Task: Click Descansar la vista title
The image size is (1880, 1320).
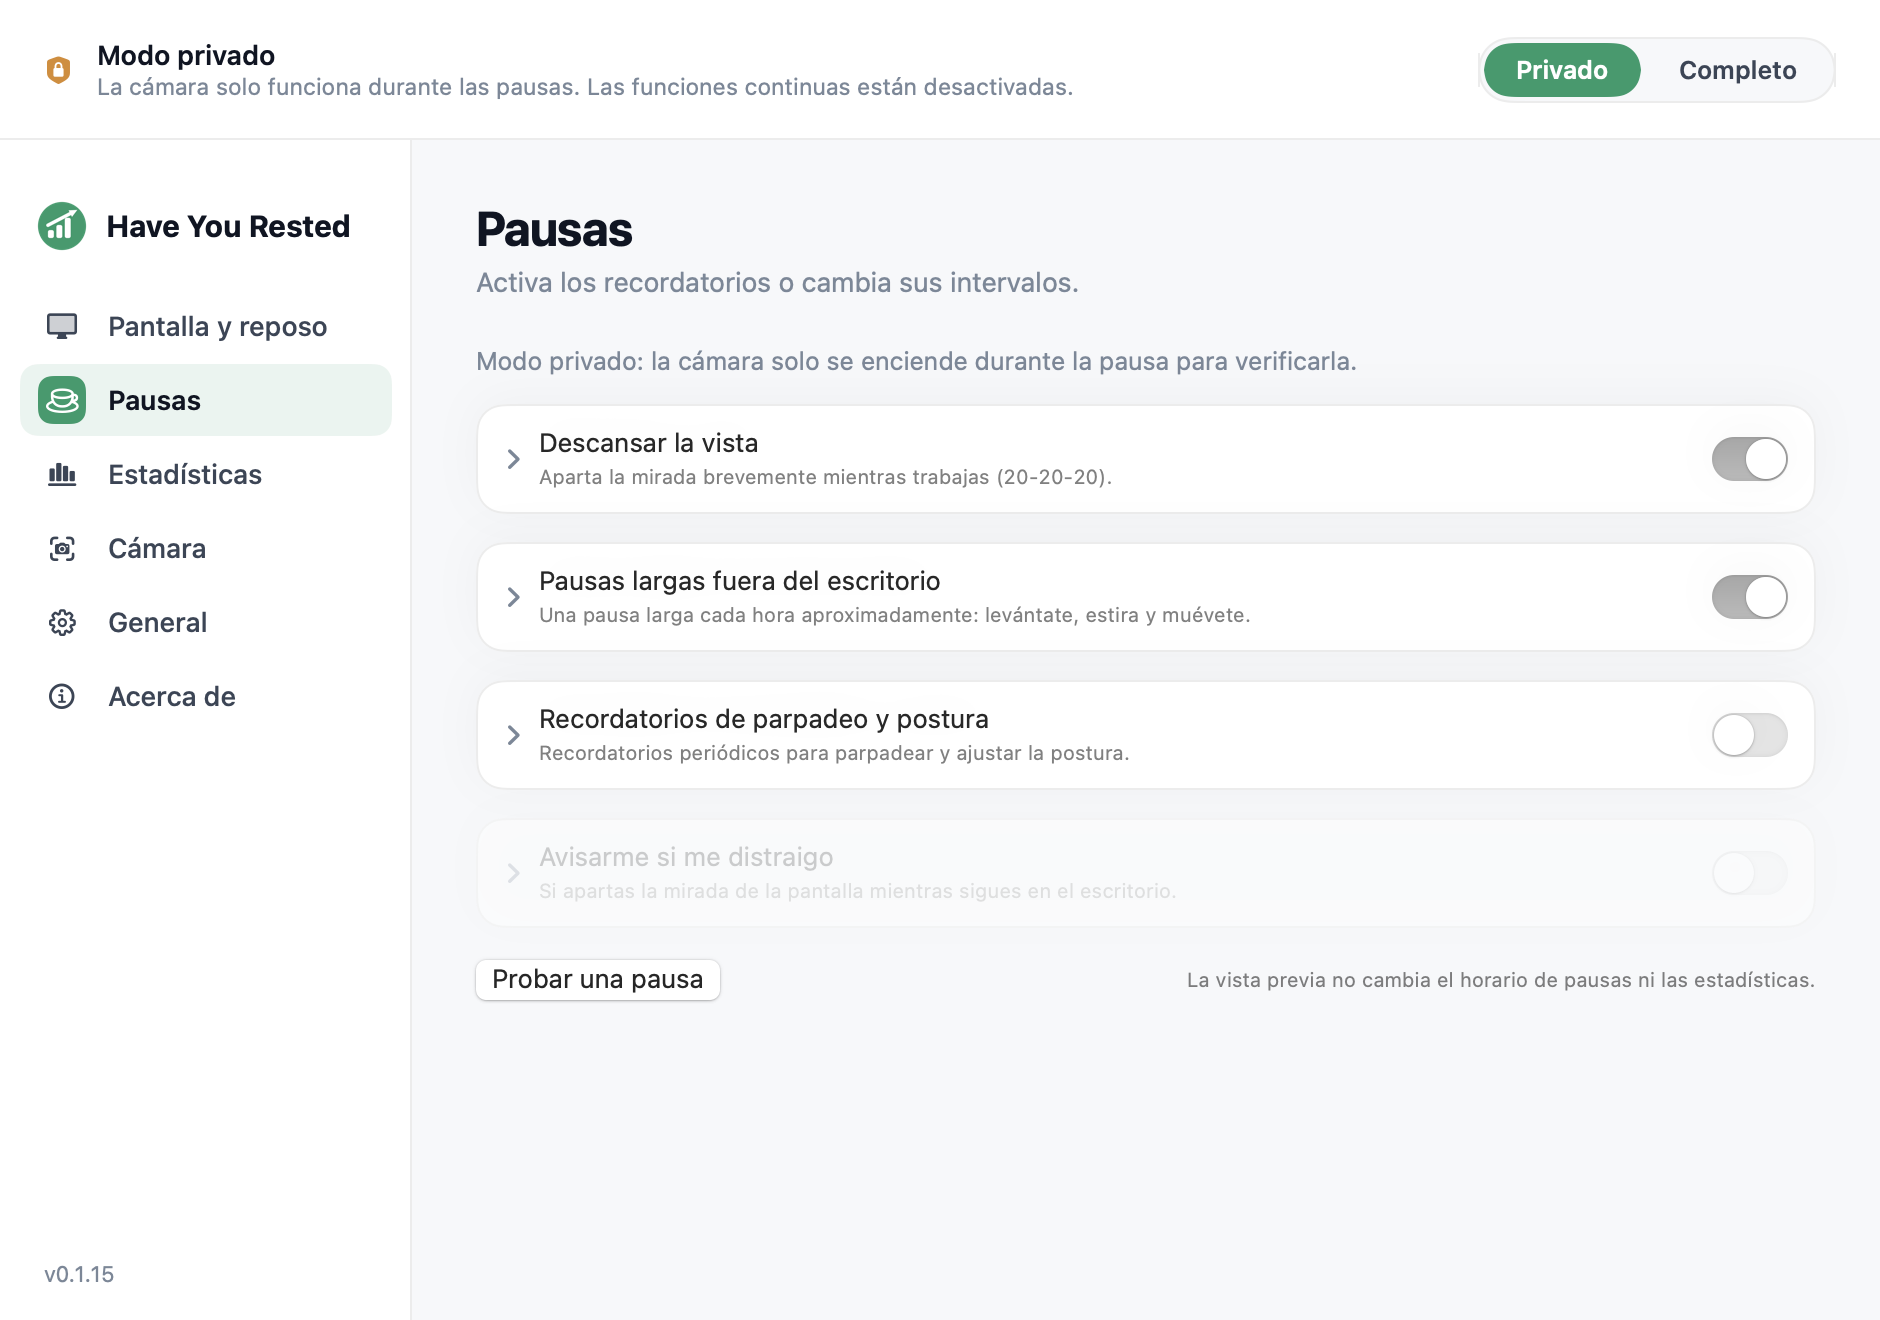Action: (x=648, y=443)
